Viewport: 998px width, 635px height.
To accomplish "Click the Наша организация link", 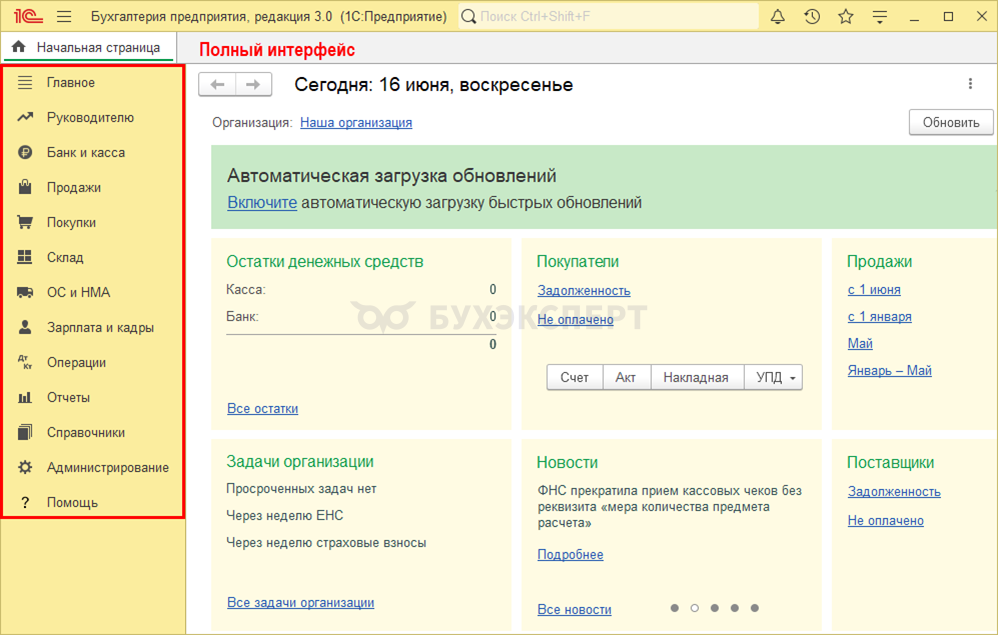I will tap(356, 122).
